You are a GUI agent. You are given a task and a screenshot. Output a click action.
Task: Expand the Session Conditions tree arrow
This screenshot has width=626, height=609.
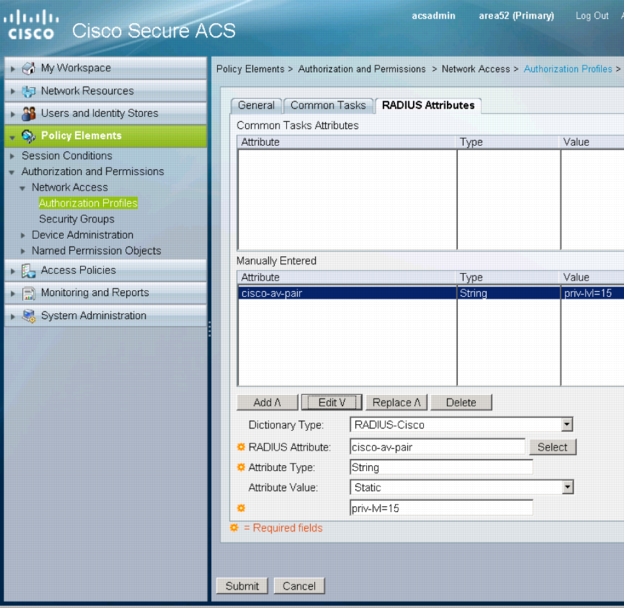(x=12, y=156)
